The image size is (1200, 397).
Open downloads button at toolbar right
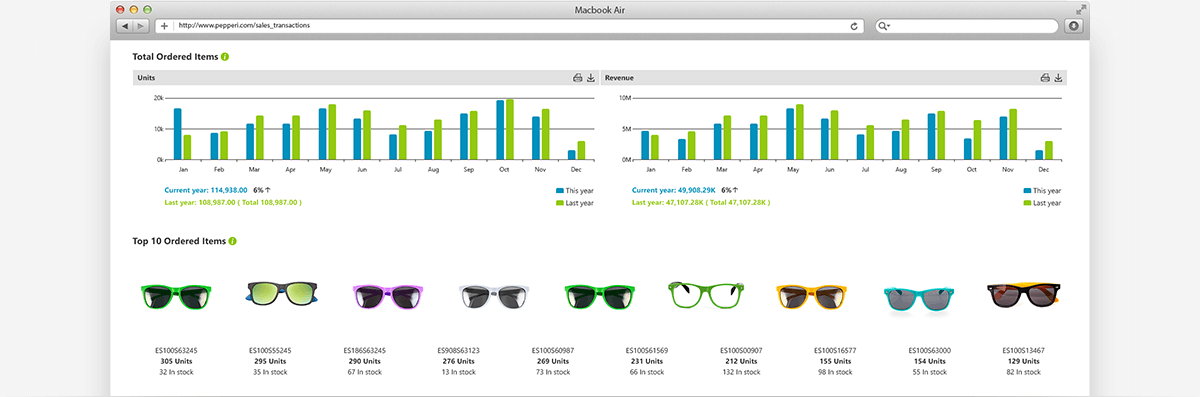pos(1074,25)
